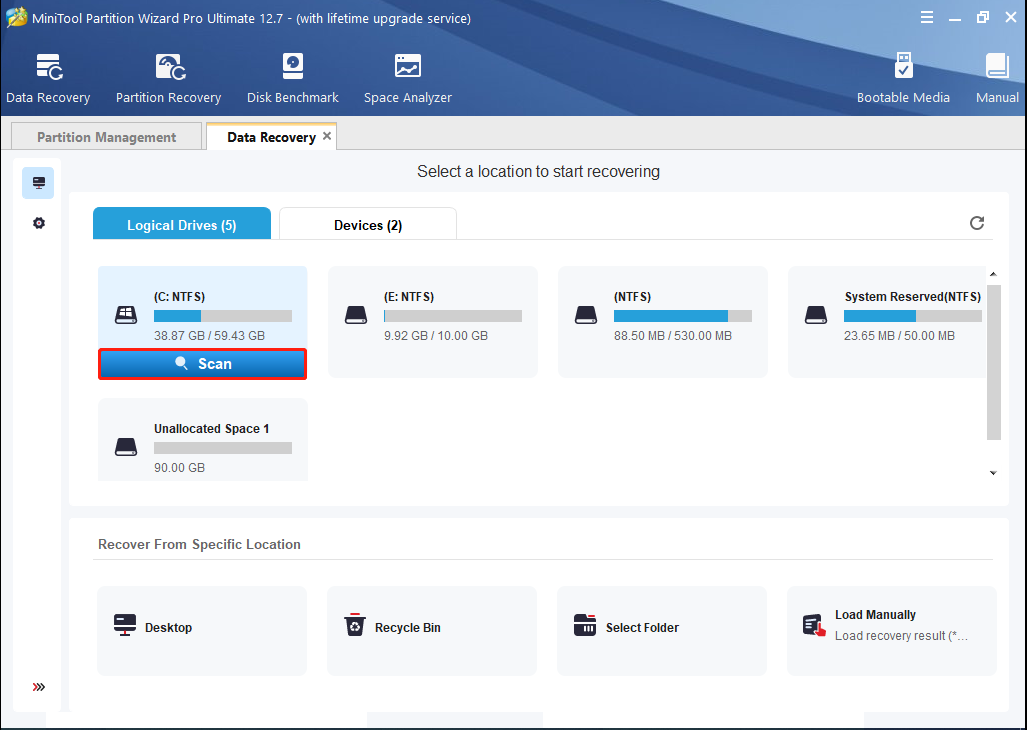Click the Recycle Bin icon
This screenshot has width=1027, height=730.
(354, 625)
